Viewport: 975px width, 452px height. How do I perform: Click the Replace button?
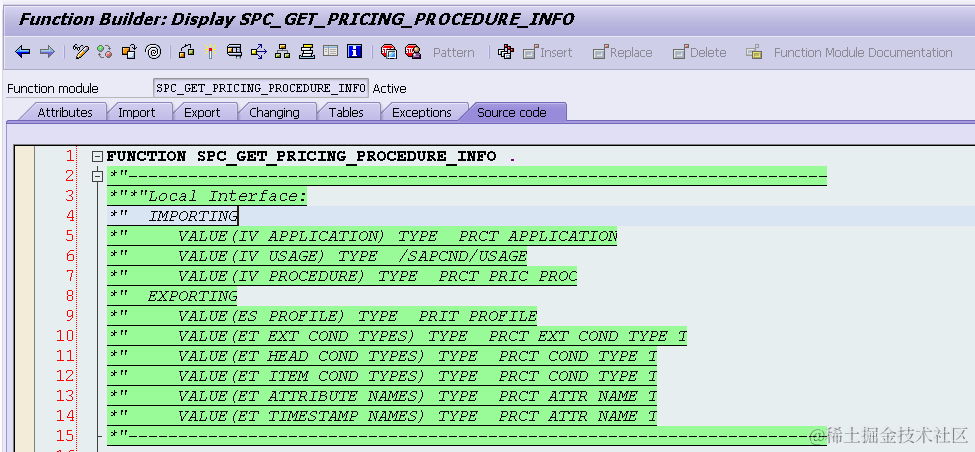pyautogui.click(x=622, y=53)
